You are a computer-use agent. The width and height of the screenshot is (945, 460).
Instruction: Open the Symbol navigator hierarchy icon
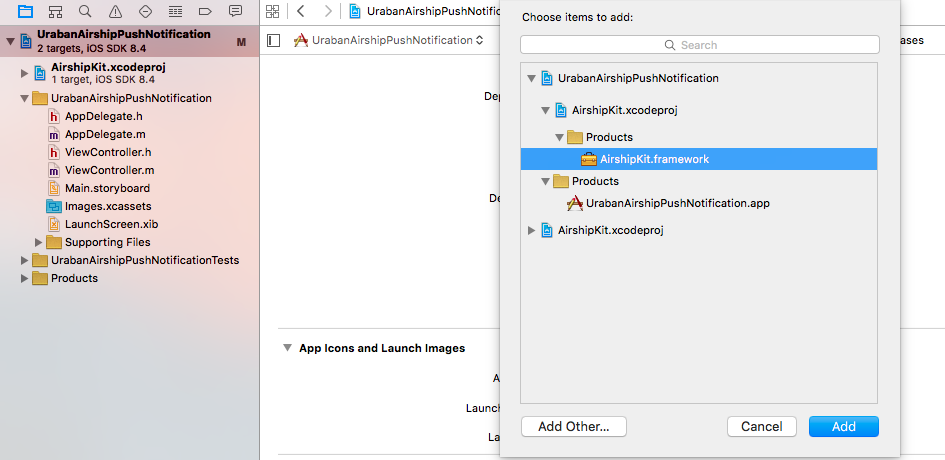click(x=55, y=11)
